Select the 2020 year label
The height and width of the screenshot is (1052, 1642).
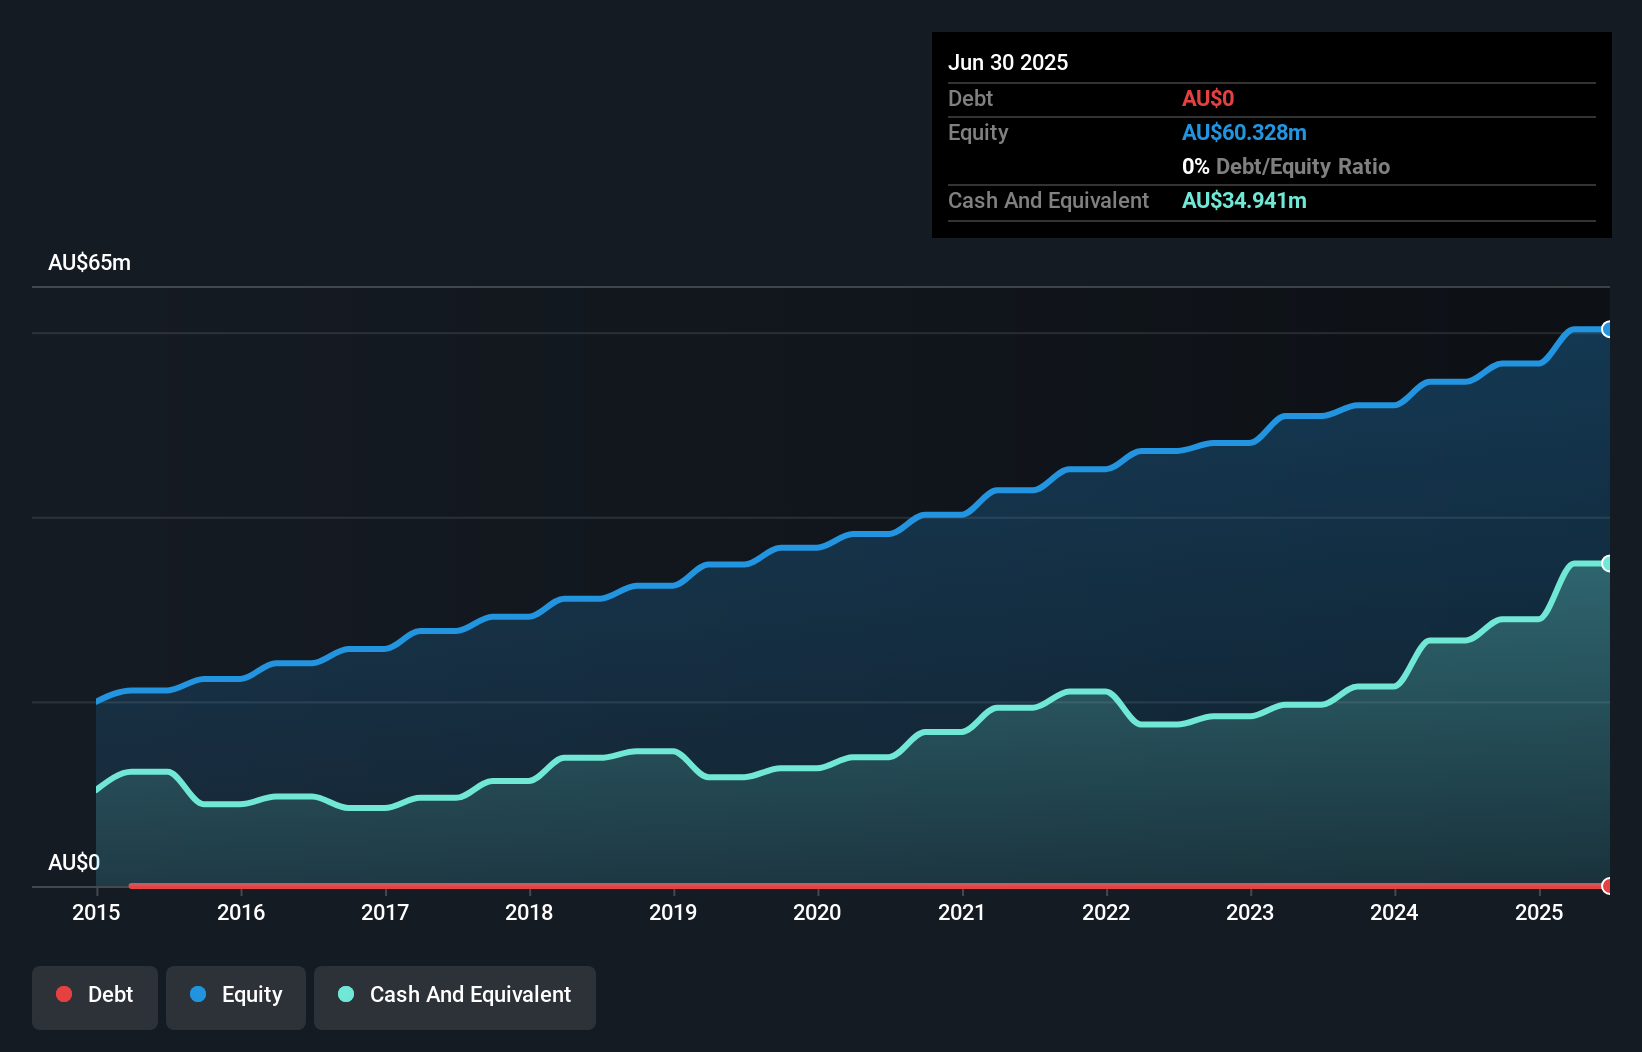[816, 912]
